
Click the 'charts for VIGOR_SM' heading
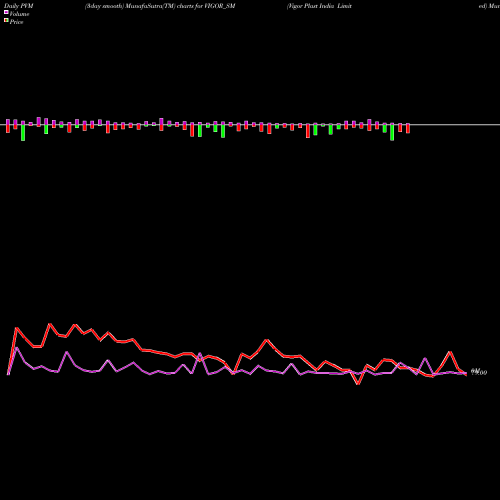[206, 6]
